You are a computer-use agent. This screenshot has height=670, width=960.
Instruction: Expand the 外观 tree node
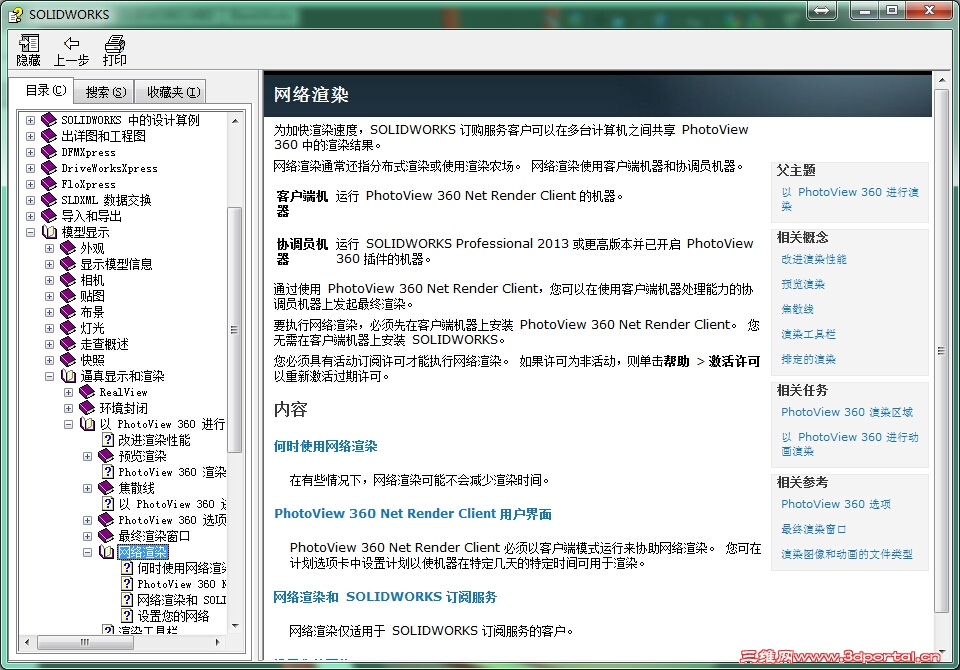49,248
